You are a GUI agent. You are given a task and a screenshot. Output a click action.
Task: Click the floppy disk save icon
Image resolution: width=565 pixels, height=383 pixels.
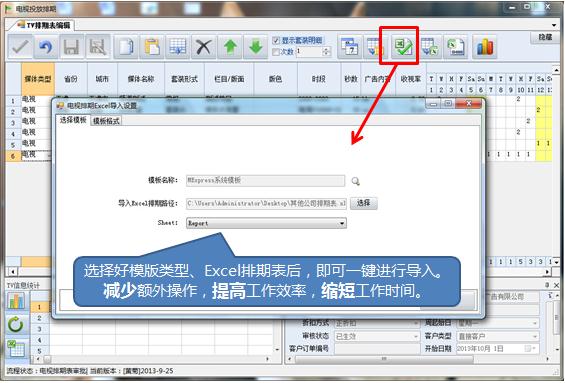pyautogui.click(x=71, y=47)
